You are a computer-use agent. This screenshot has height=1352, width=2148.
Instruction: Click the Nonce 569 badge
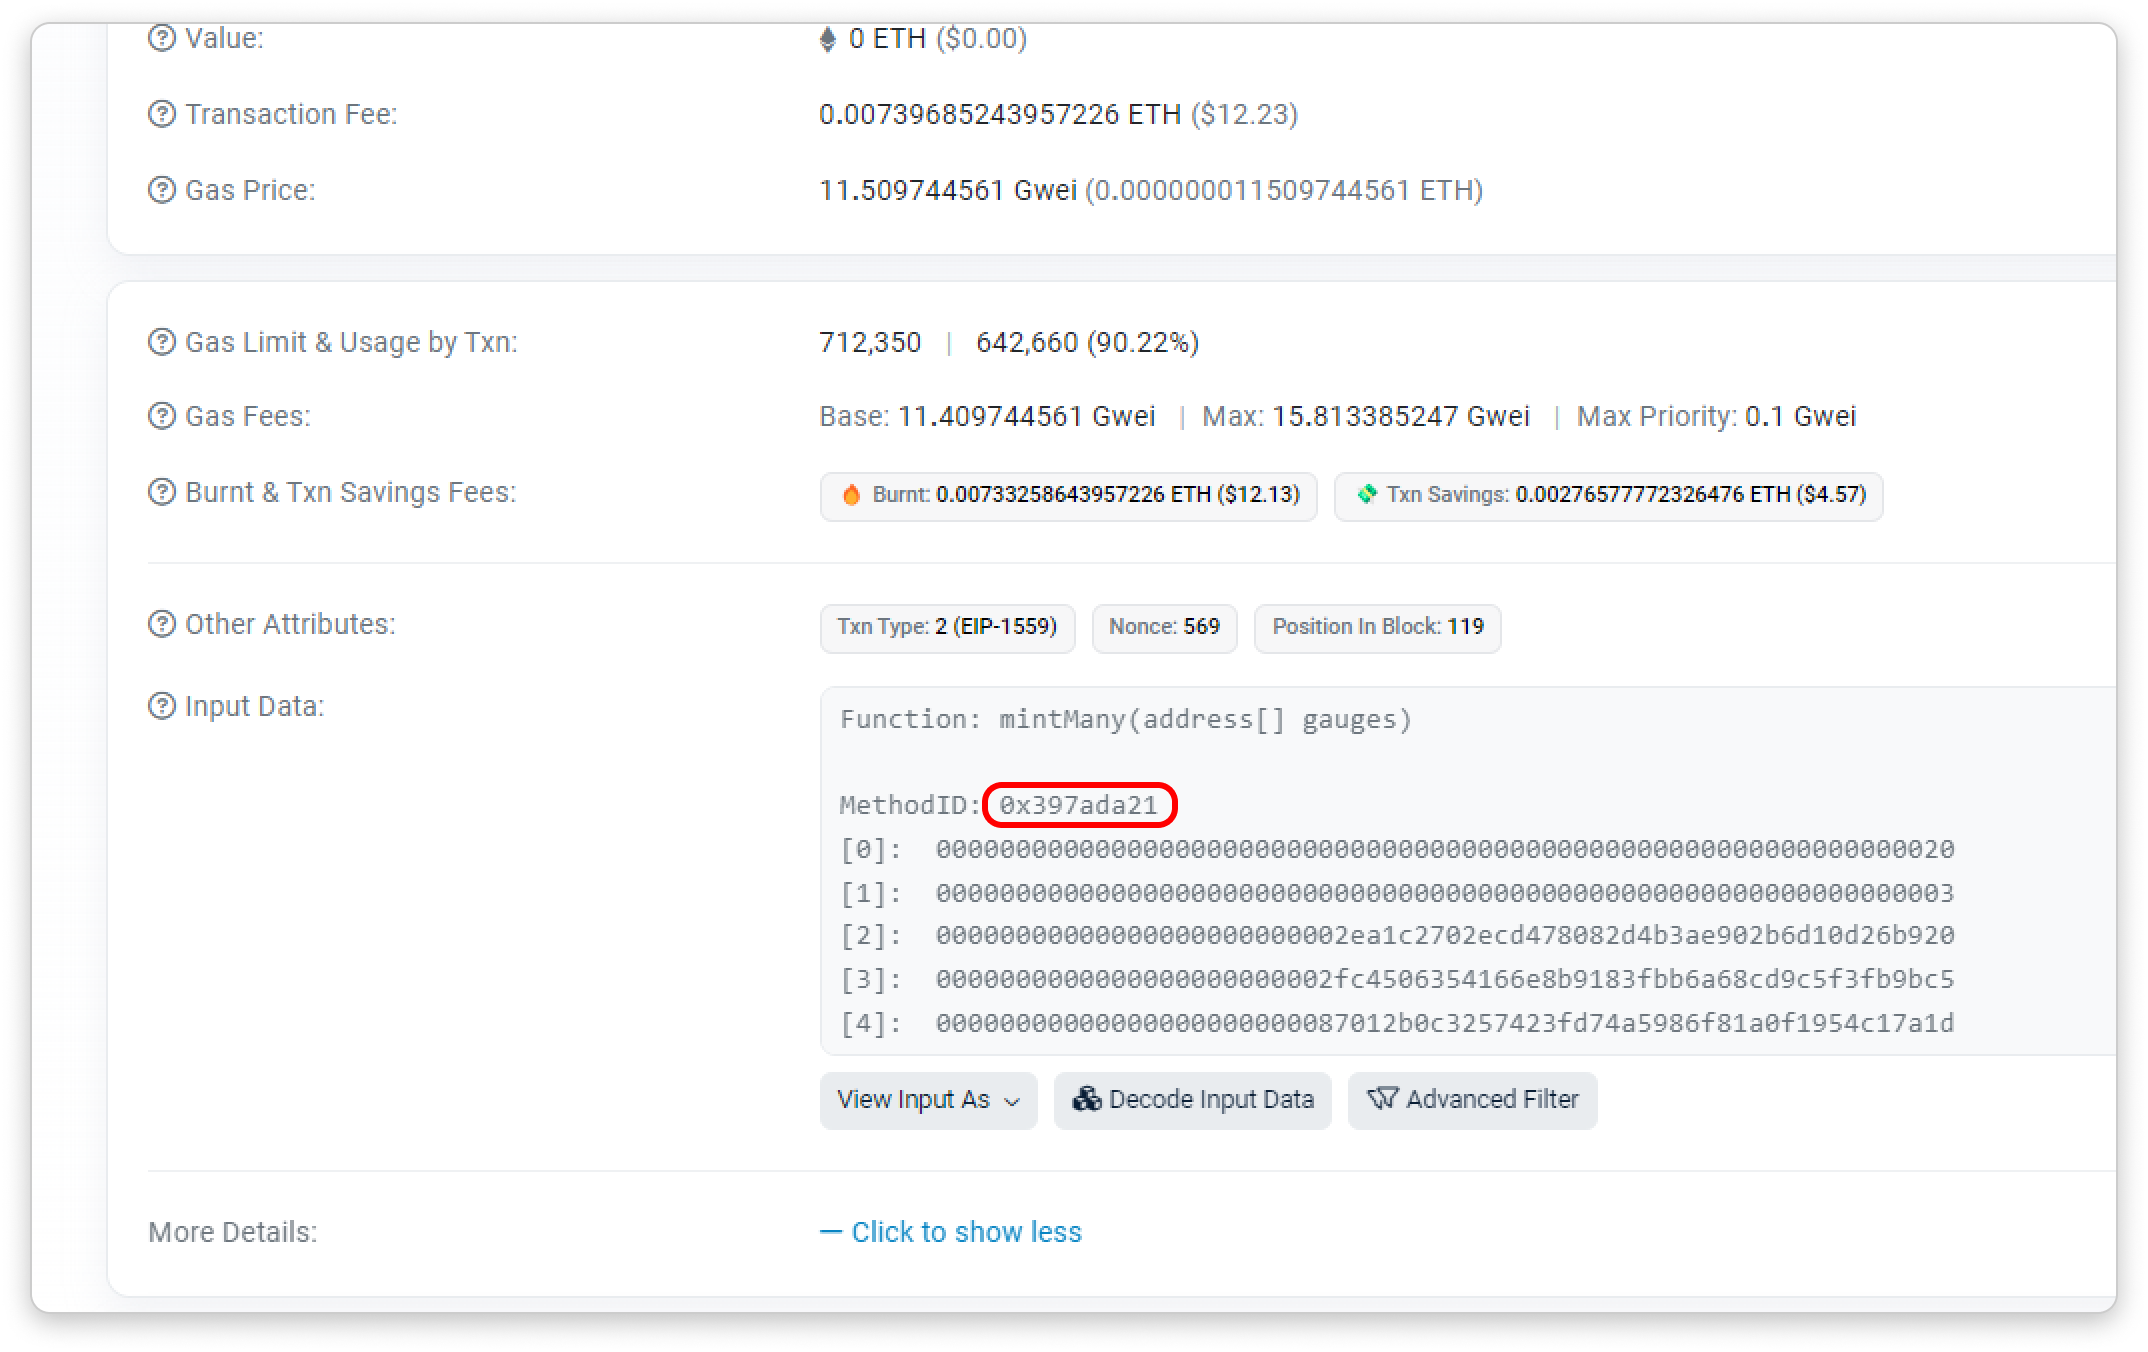(1164, 628)
